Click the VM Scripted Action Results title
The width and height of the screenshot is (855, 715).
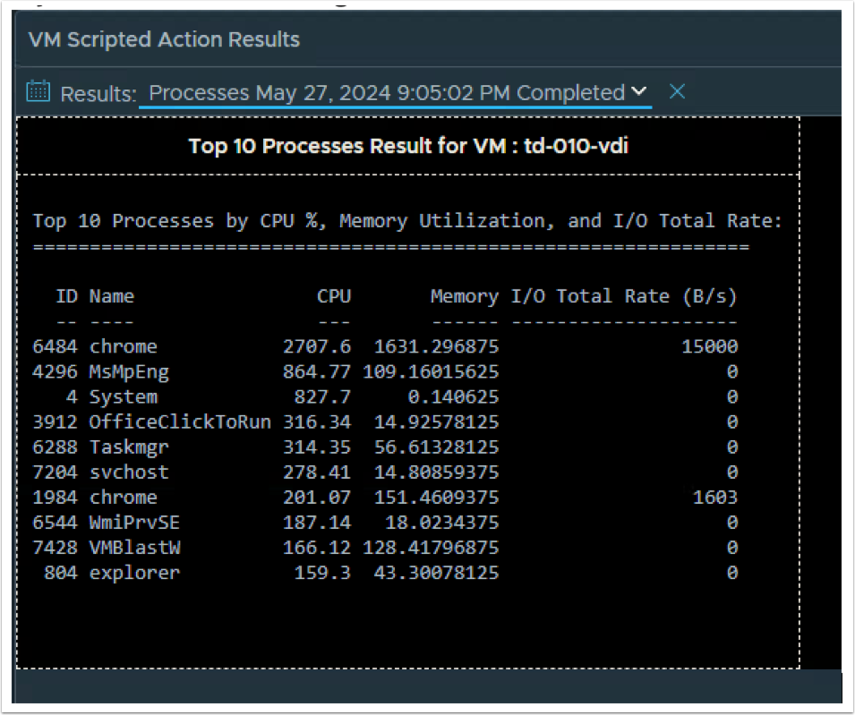164,40
